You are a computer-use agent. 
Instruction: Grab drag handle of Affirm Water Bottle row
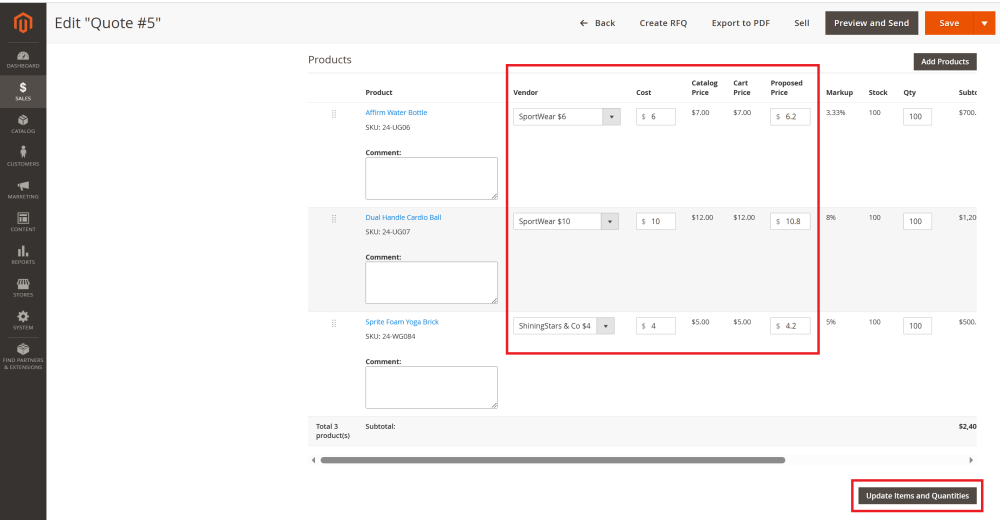click(x=334, y=114)
